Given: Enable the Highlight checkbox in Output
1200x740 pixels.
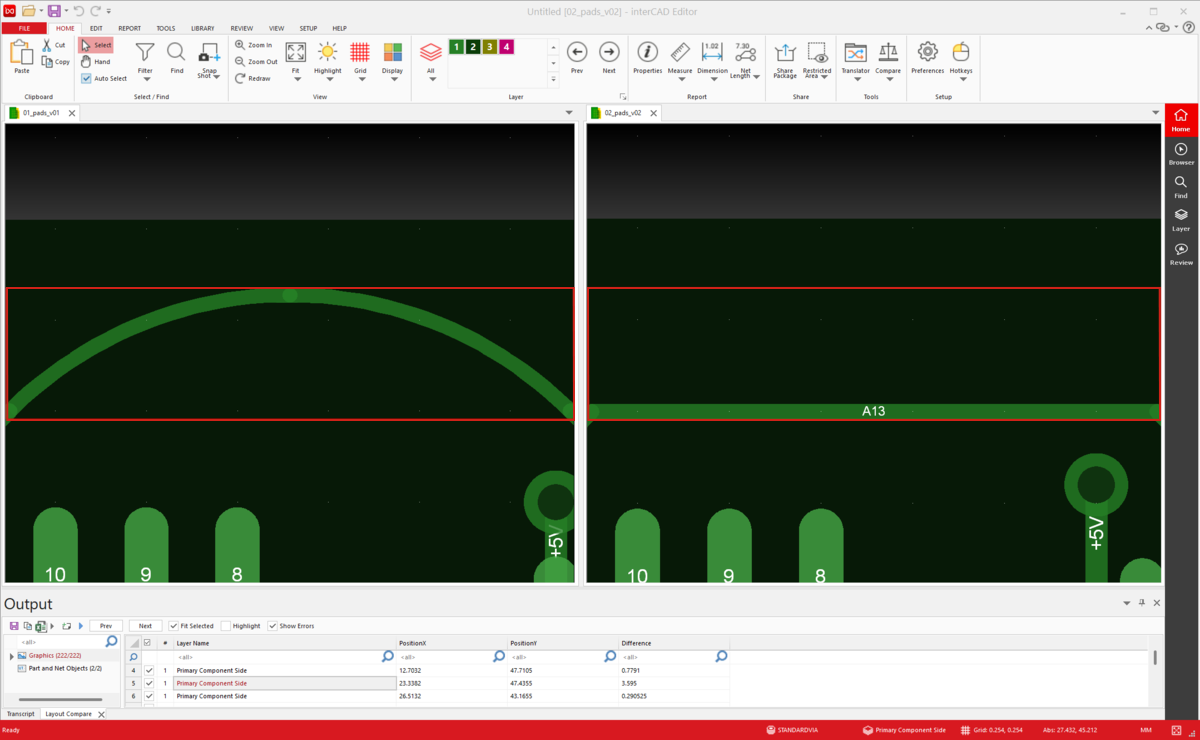Looking at the screenshot, I should click(226, 626).
